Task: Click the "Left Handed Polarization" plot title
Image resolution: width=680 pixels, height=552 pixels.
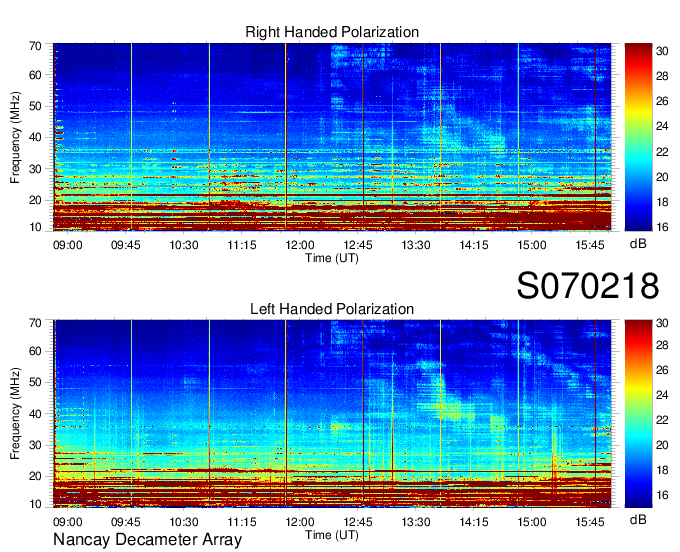Action: pos(332,309)
